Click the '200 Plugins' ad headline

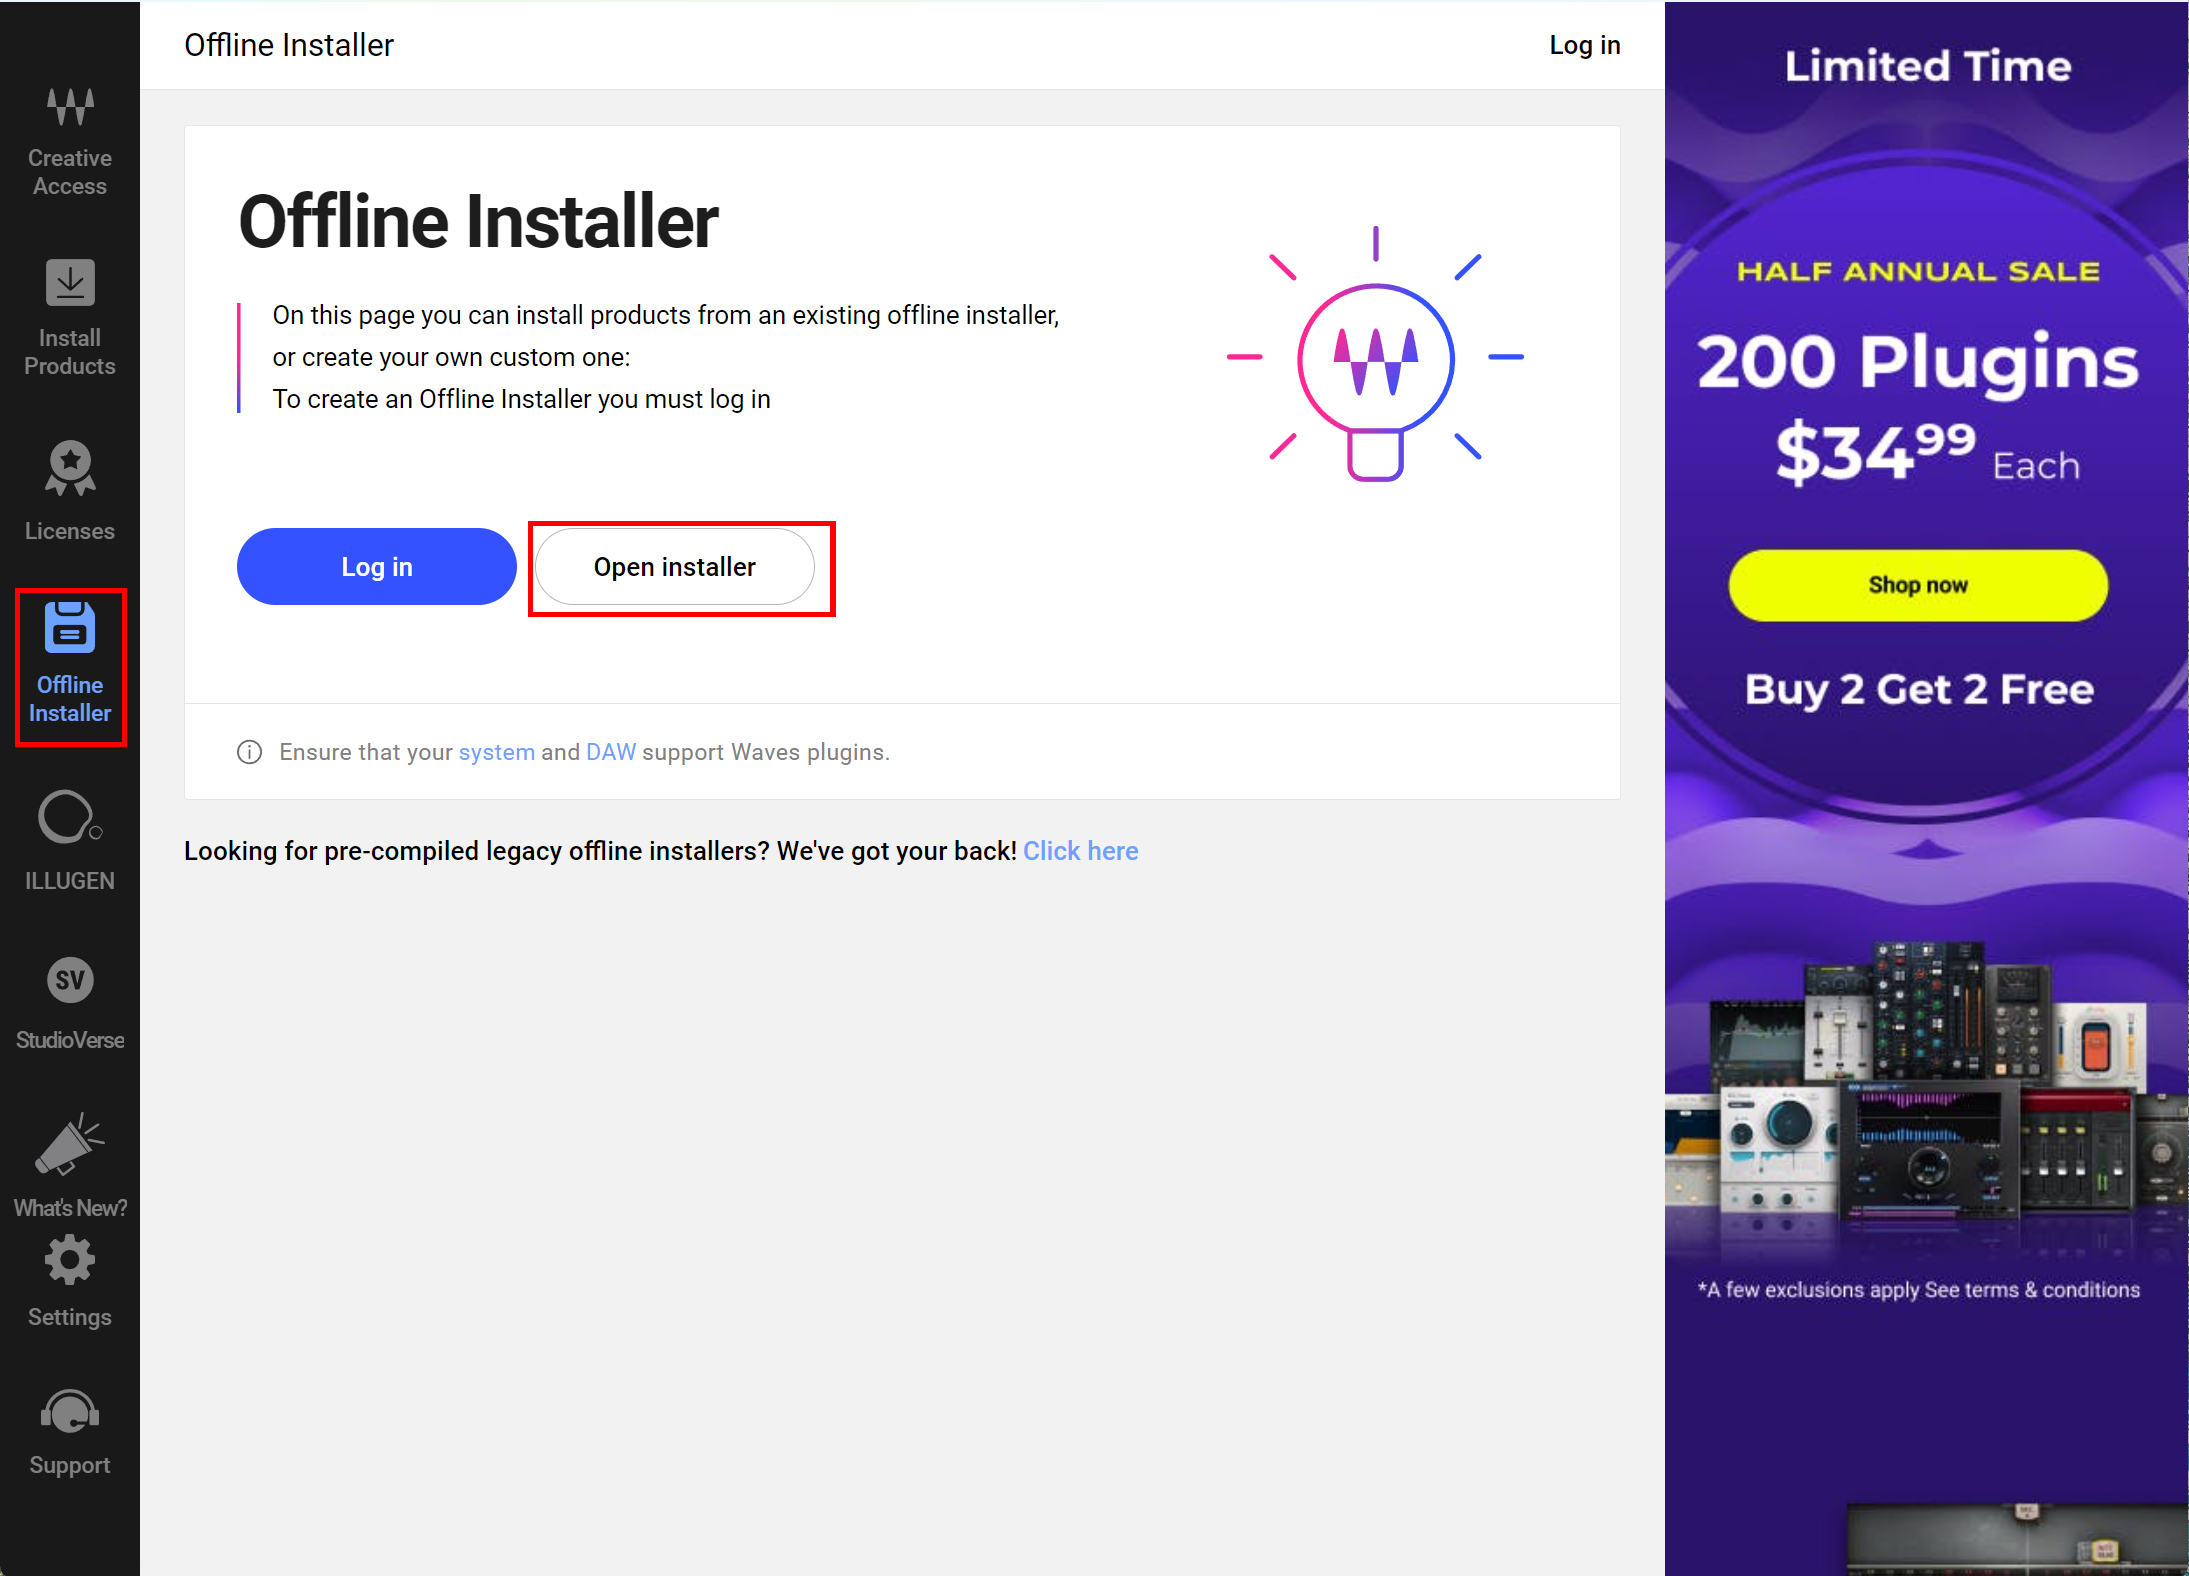1918,362
